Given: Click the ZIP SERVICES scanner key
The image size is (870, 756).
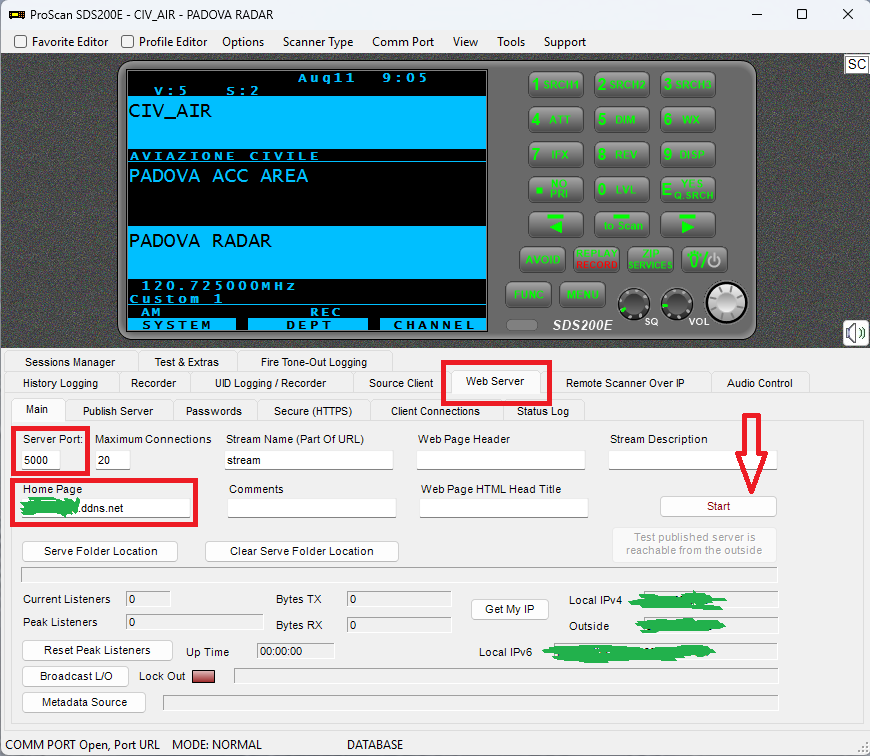Looking at the screenshot, I should click(x=650, y=260).
